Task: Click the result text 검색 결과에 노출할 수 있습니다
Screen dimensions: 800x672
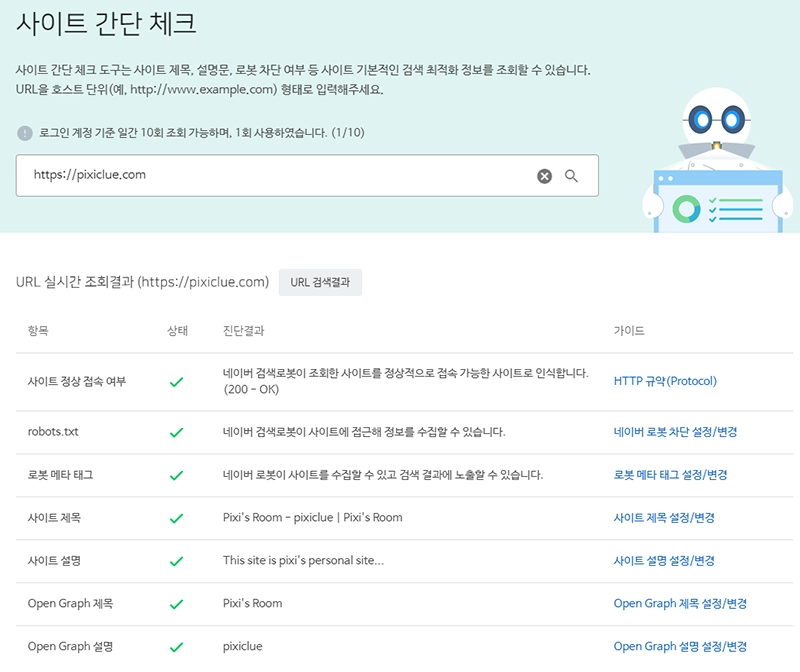Action: [383, 475]
